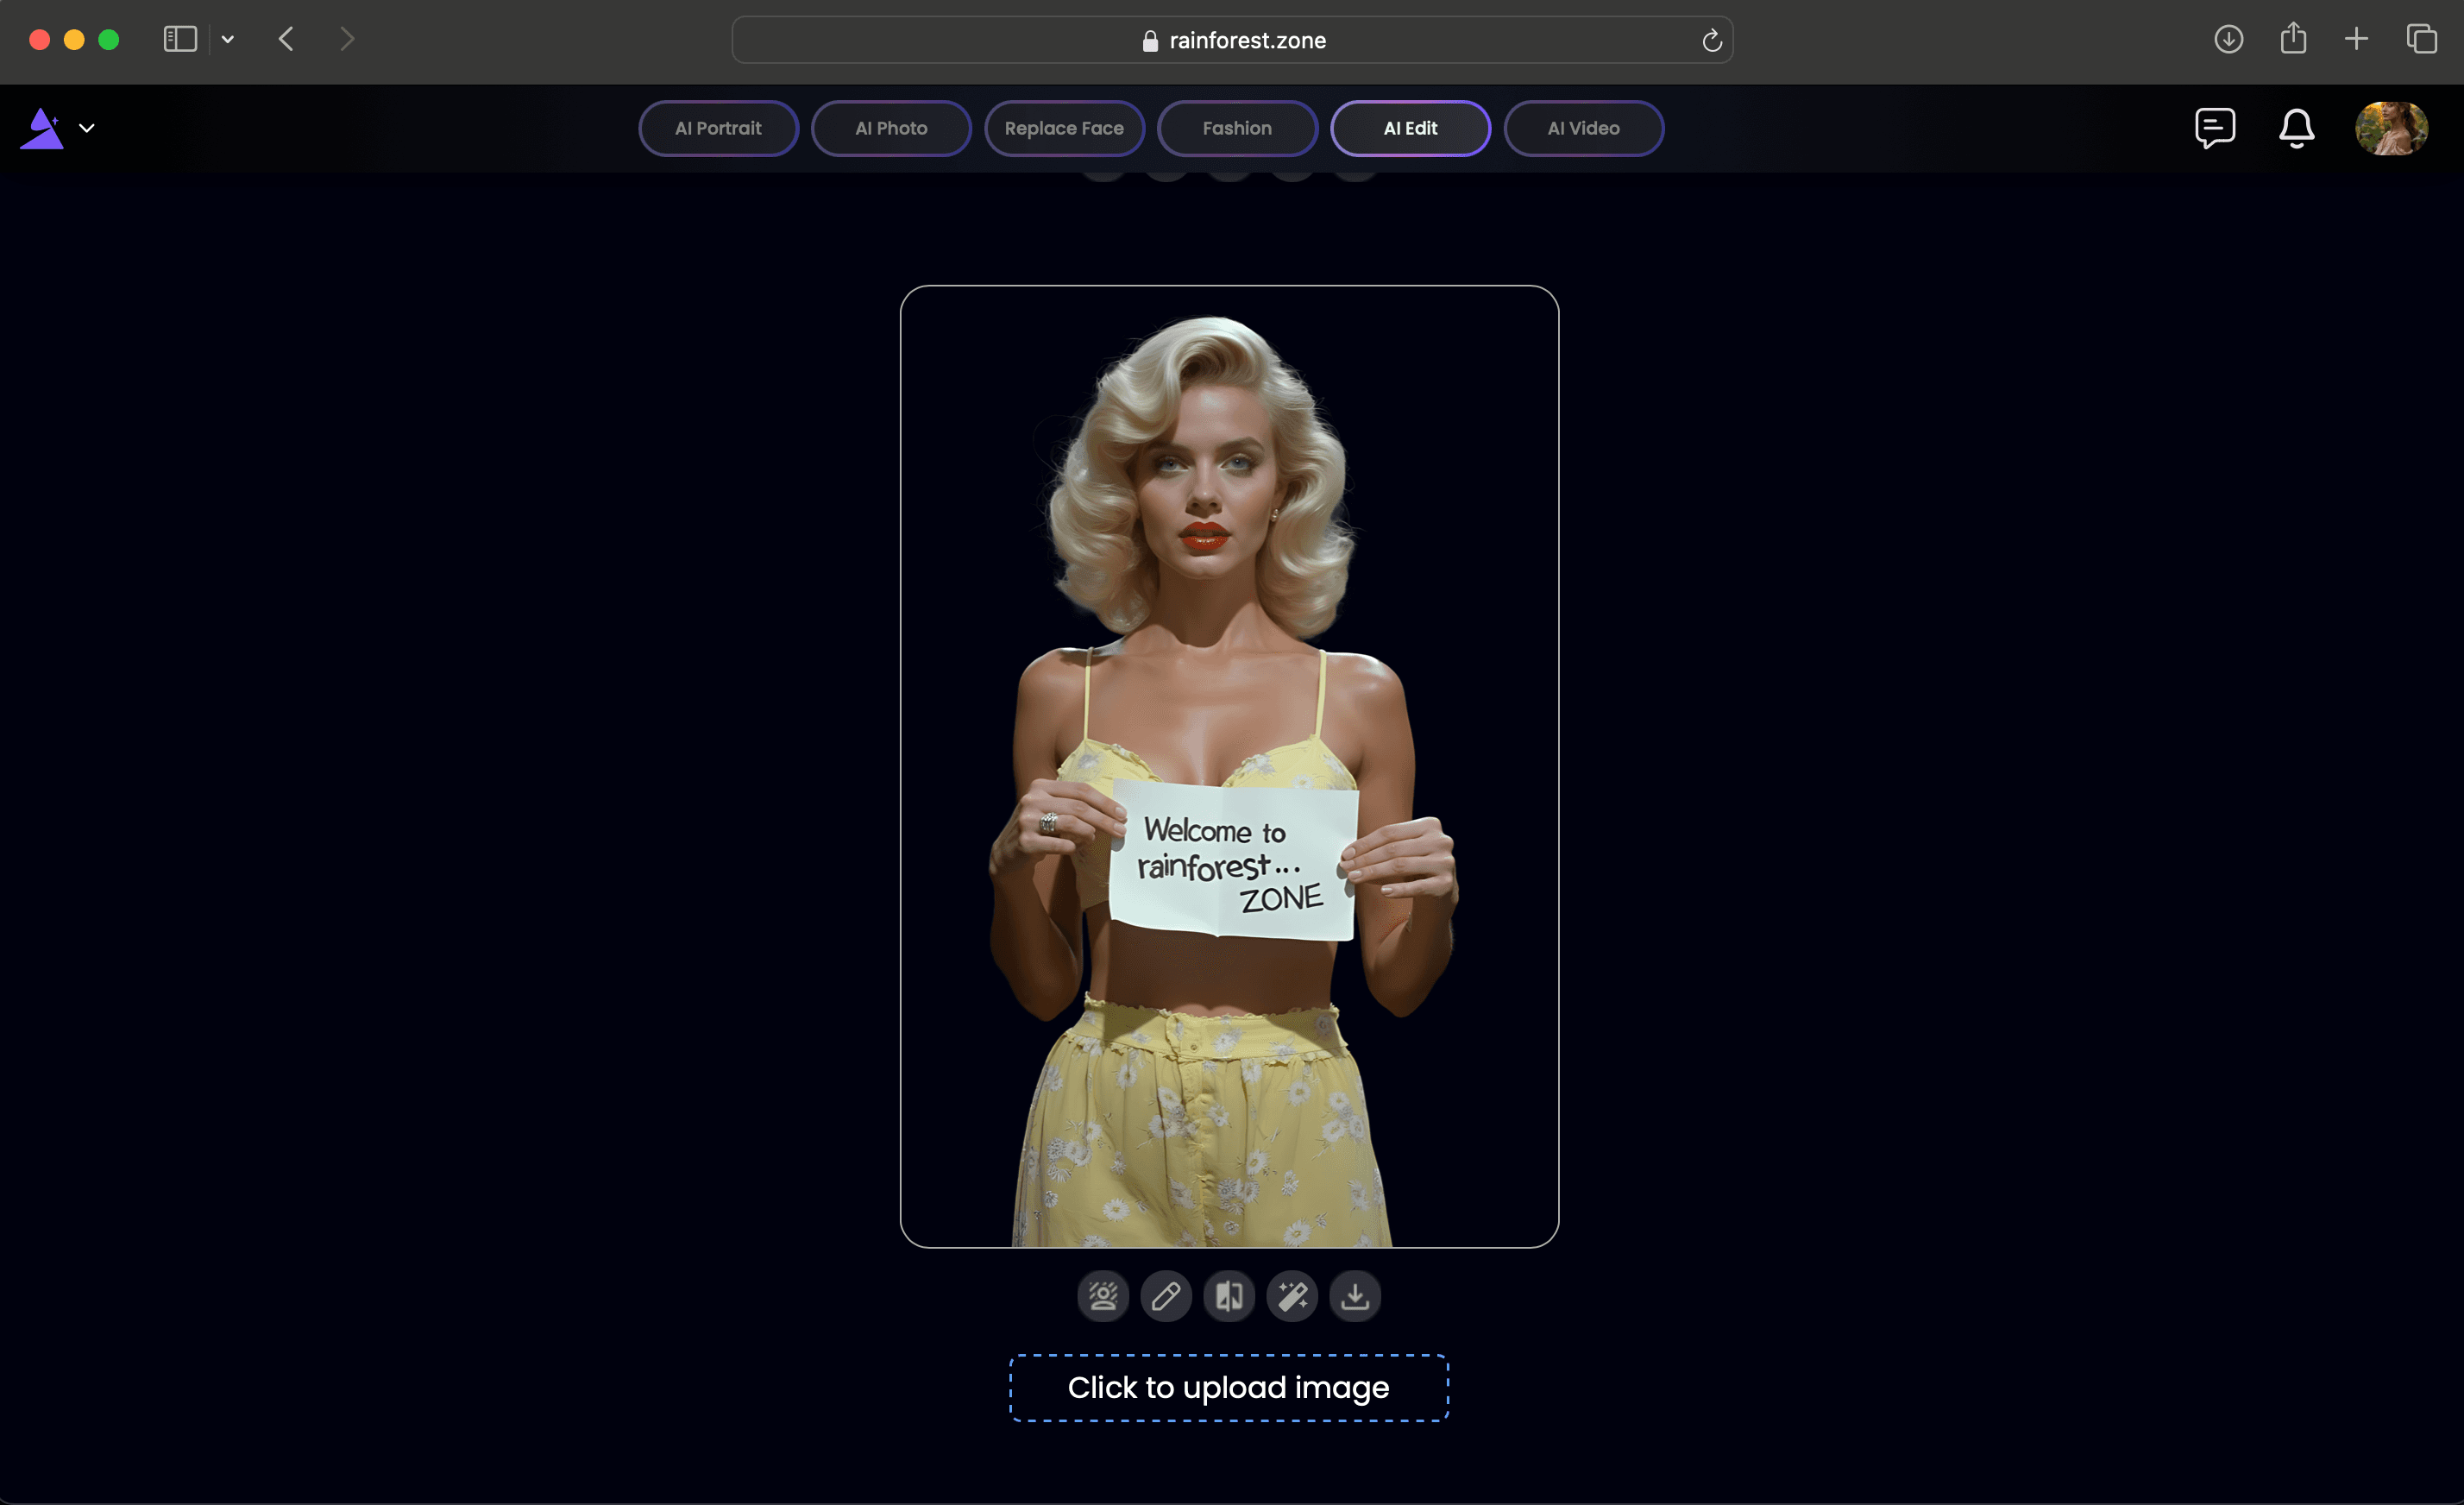The width and height of the screenshot is (2464, 1505).
Task: Open the user profile avatar menu
Action: pyautogui.click(x=2388, y=127)
